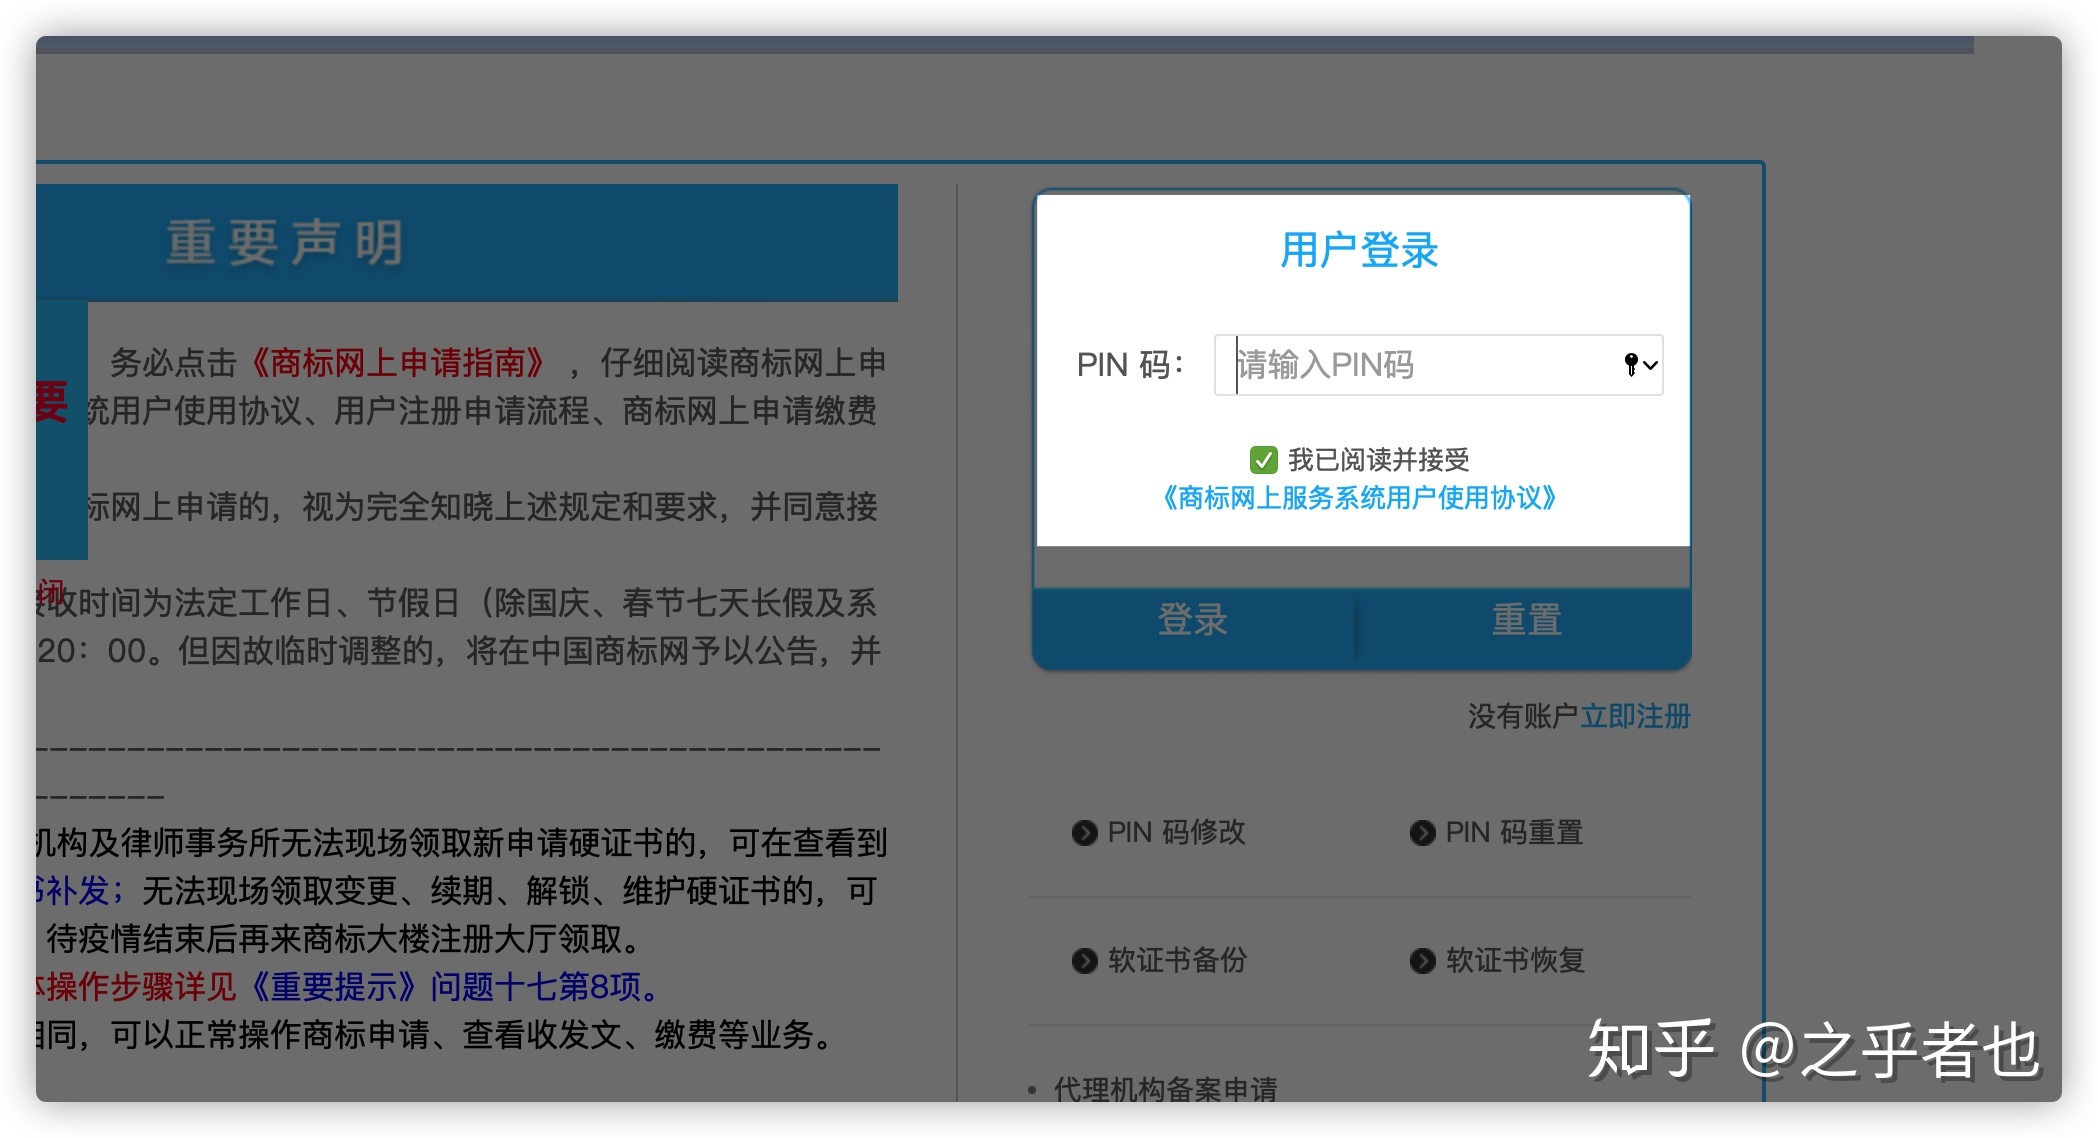This screenshot has width=2098, height=1138.
Task: Uncheck the 我已阅读并接受 agreement checkbox
Action: click(x=1263, y=460)
